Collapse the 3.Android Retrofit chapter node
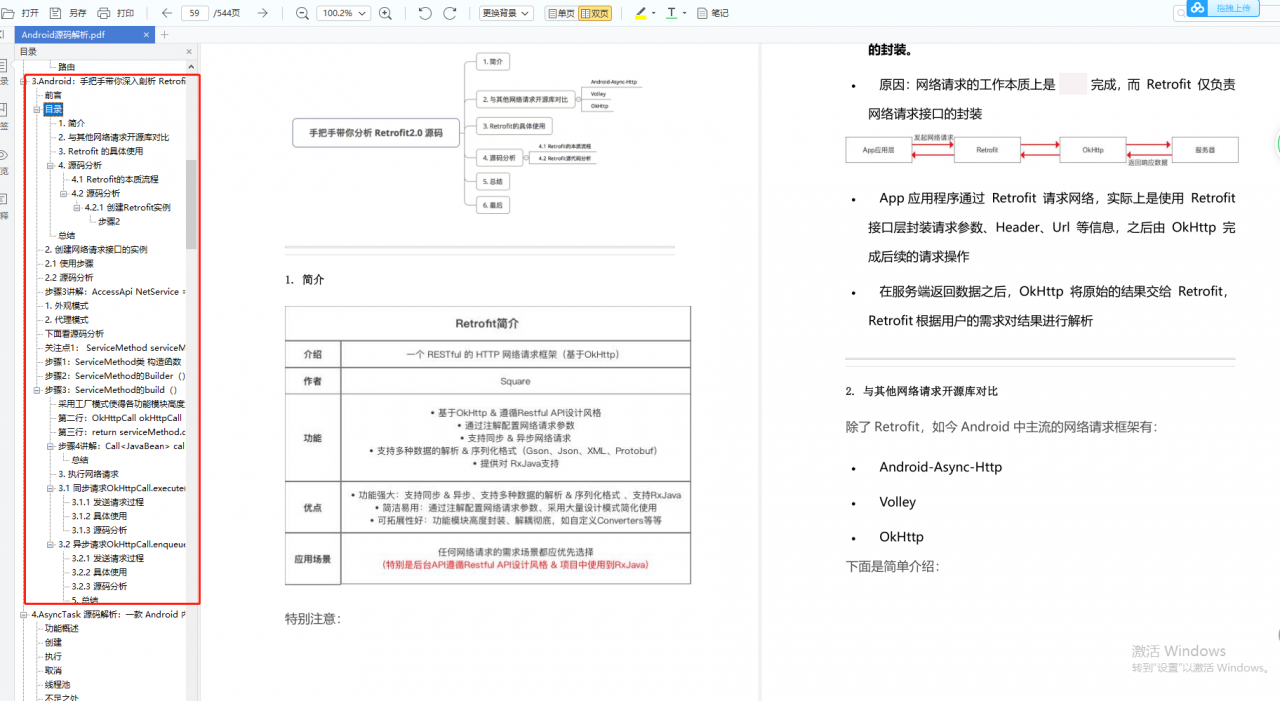 pyautogui.click(x=24, y=81)
